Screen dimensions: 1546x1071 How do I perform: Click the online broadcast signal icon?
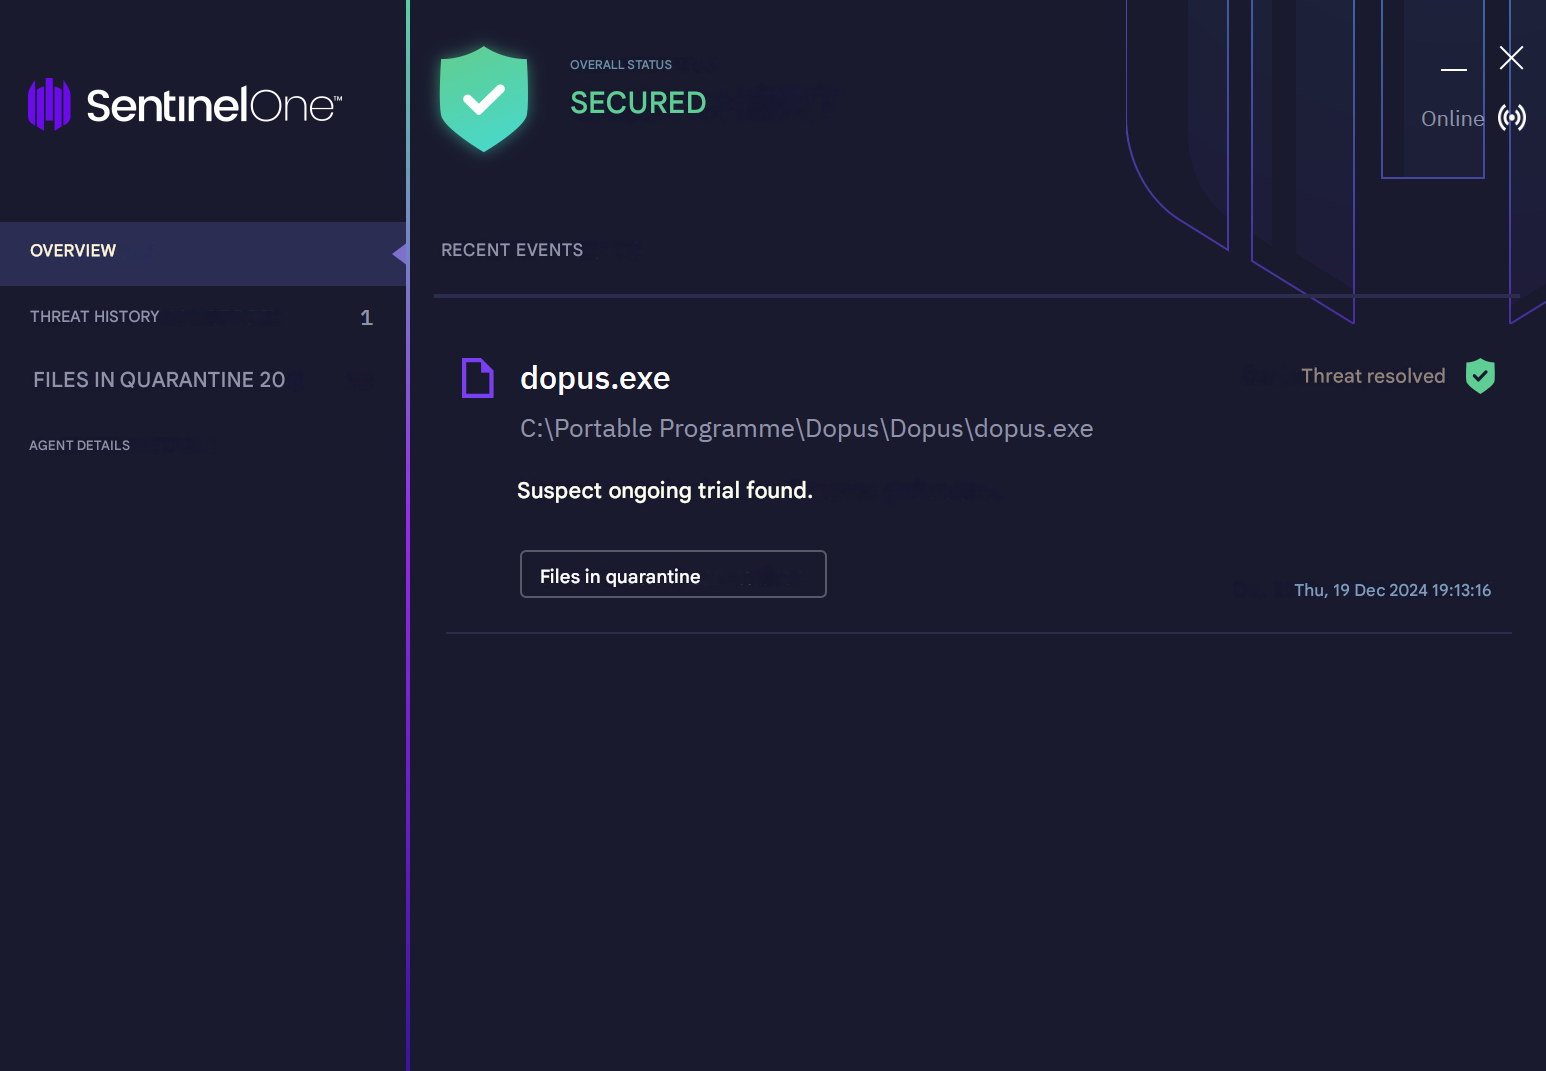1512,118
